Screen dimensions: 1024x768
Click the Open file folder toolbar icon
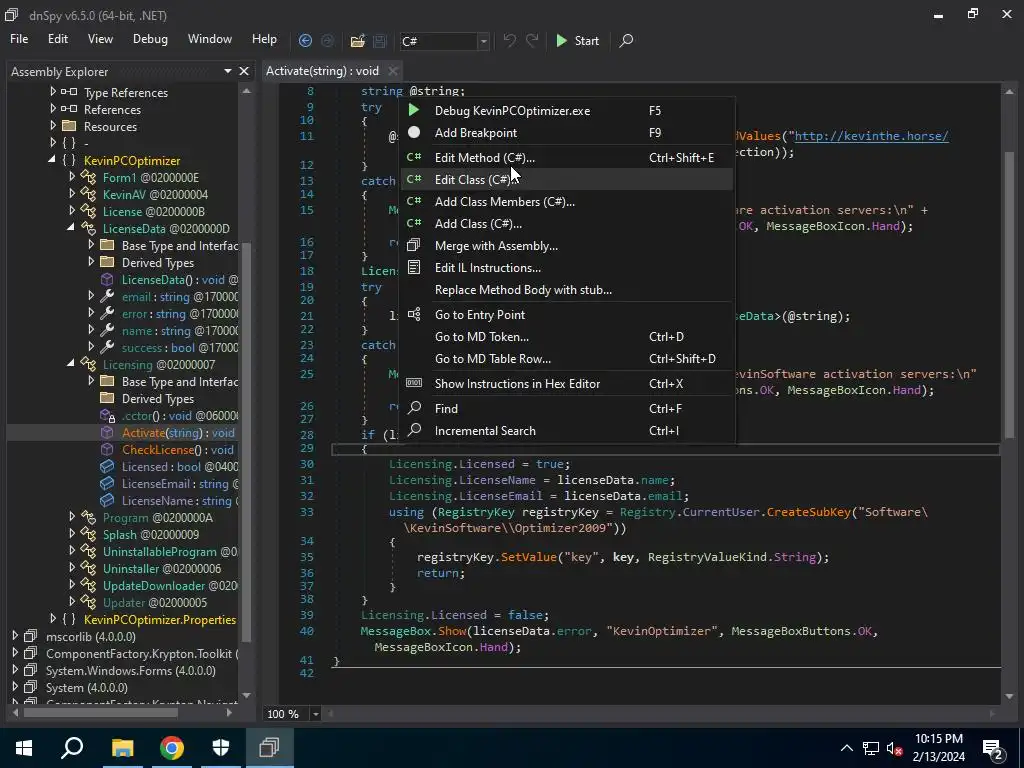coord(357,41)
